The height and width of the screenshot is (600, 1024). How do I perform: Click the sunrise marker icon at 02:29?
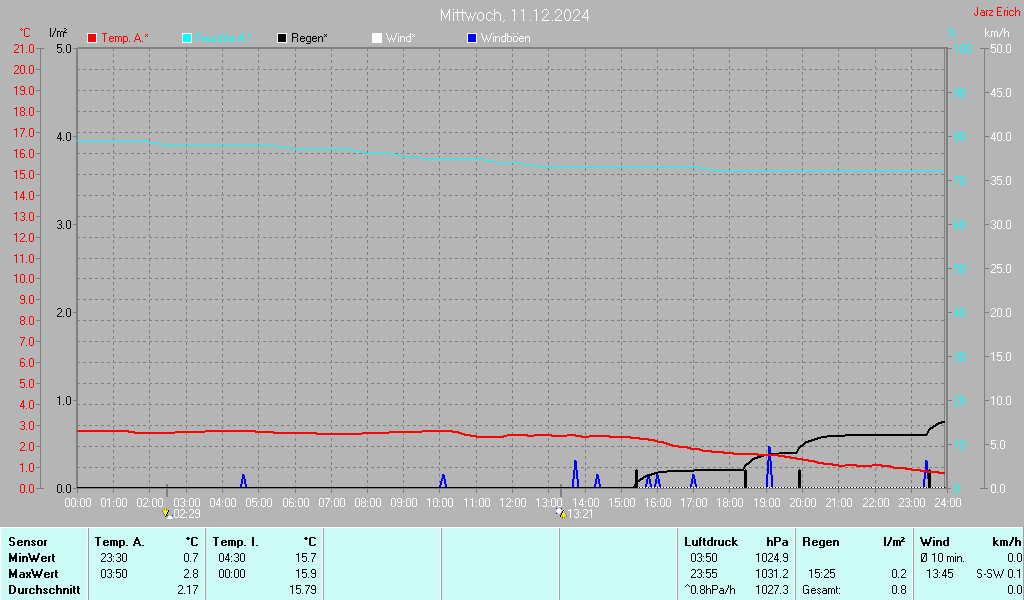(x=168, y=513)
